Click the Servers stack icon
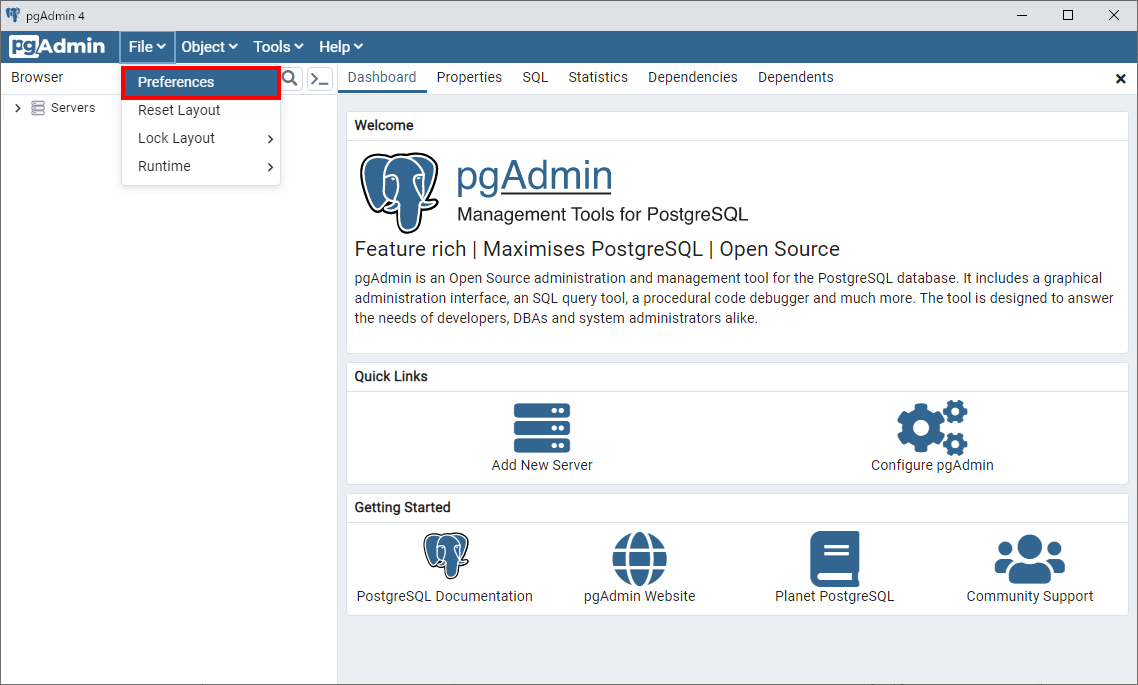 [38, 108]
